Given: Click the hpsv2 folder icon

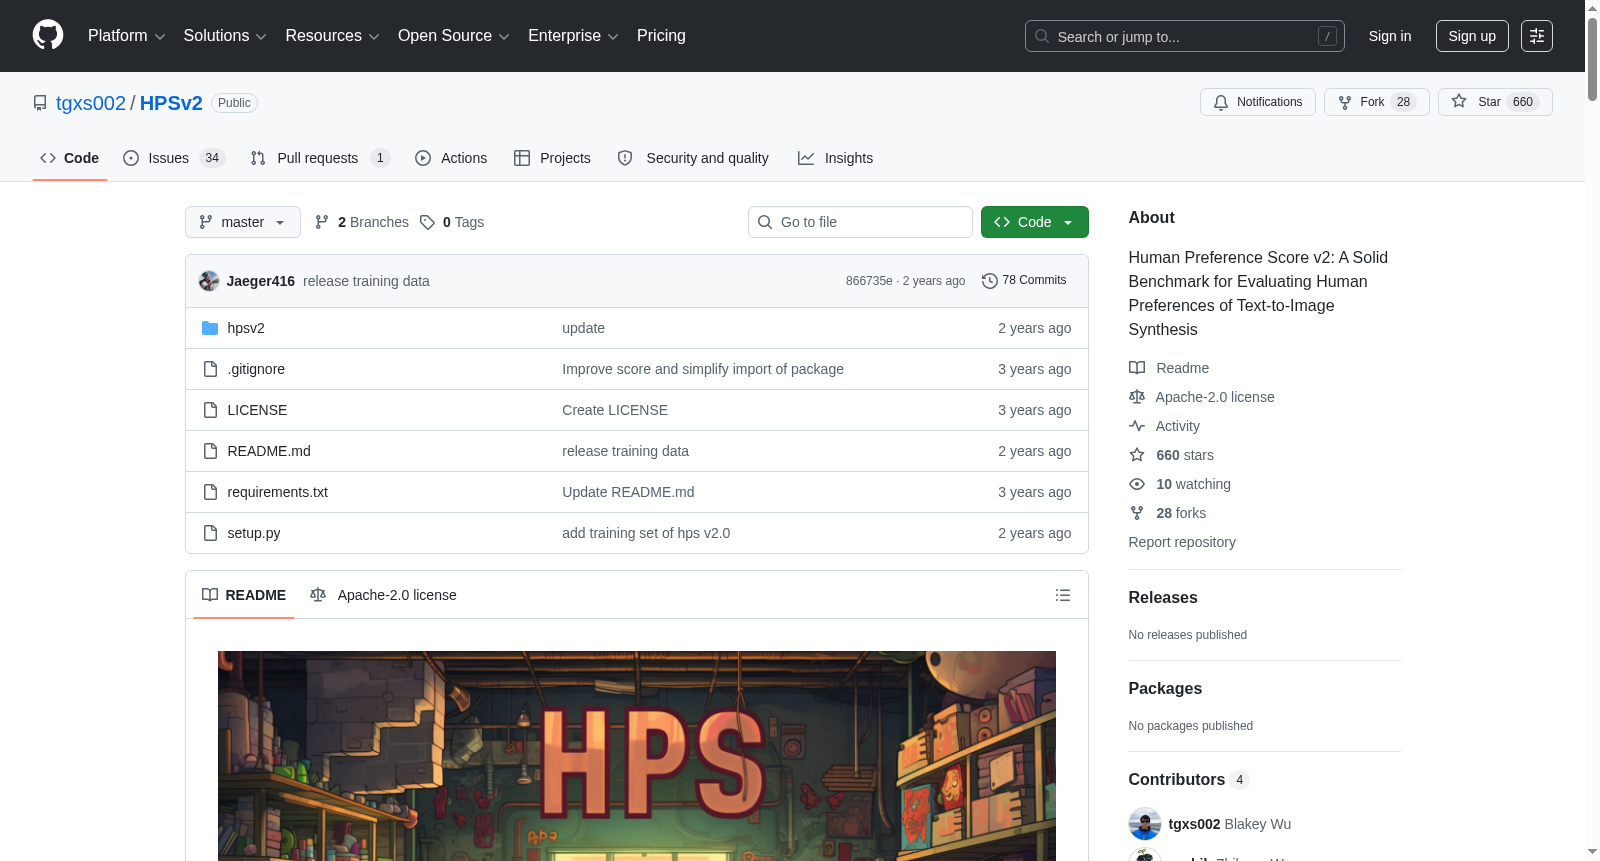Looking at the screenshot, I should coord(210,328).
